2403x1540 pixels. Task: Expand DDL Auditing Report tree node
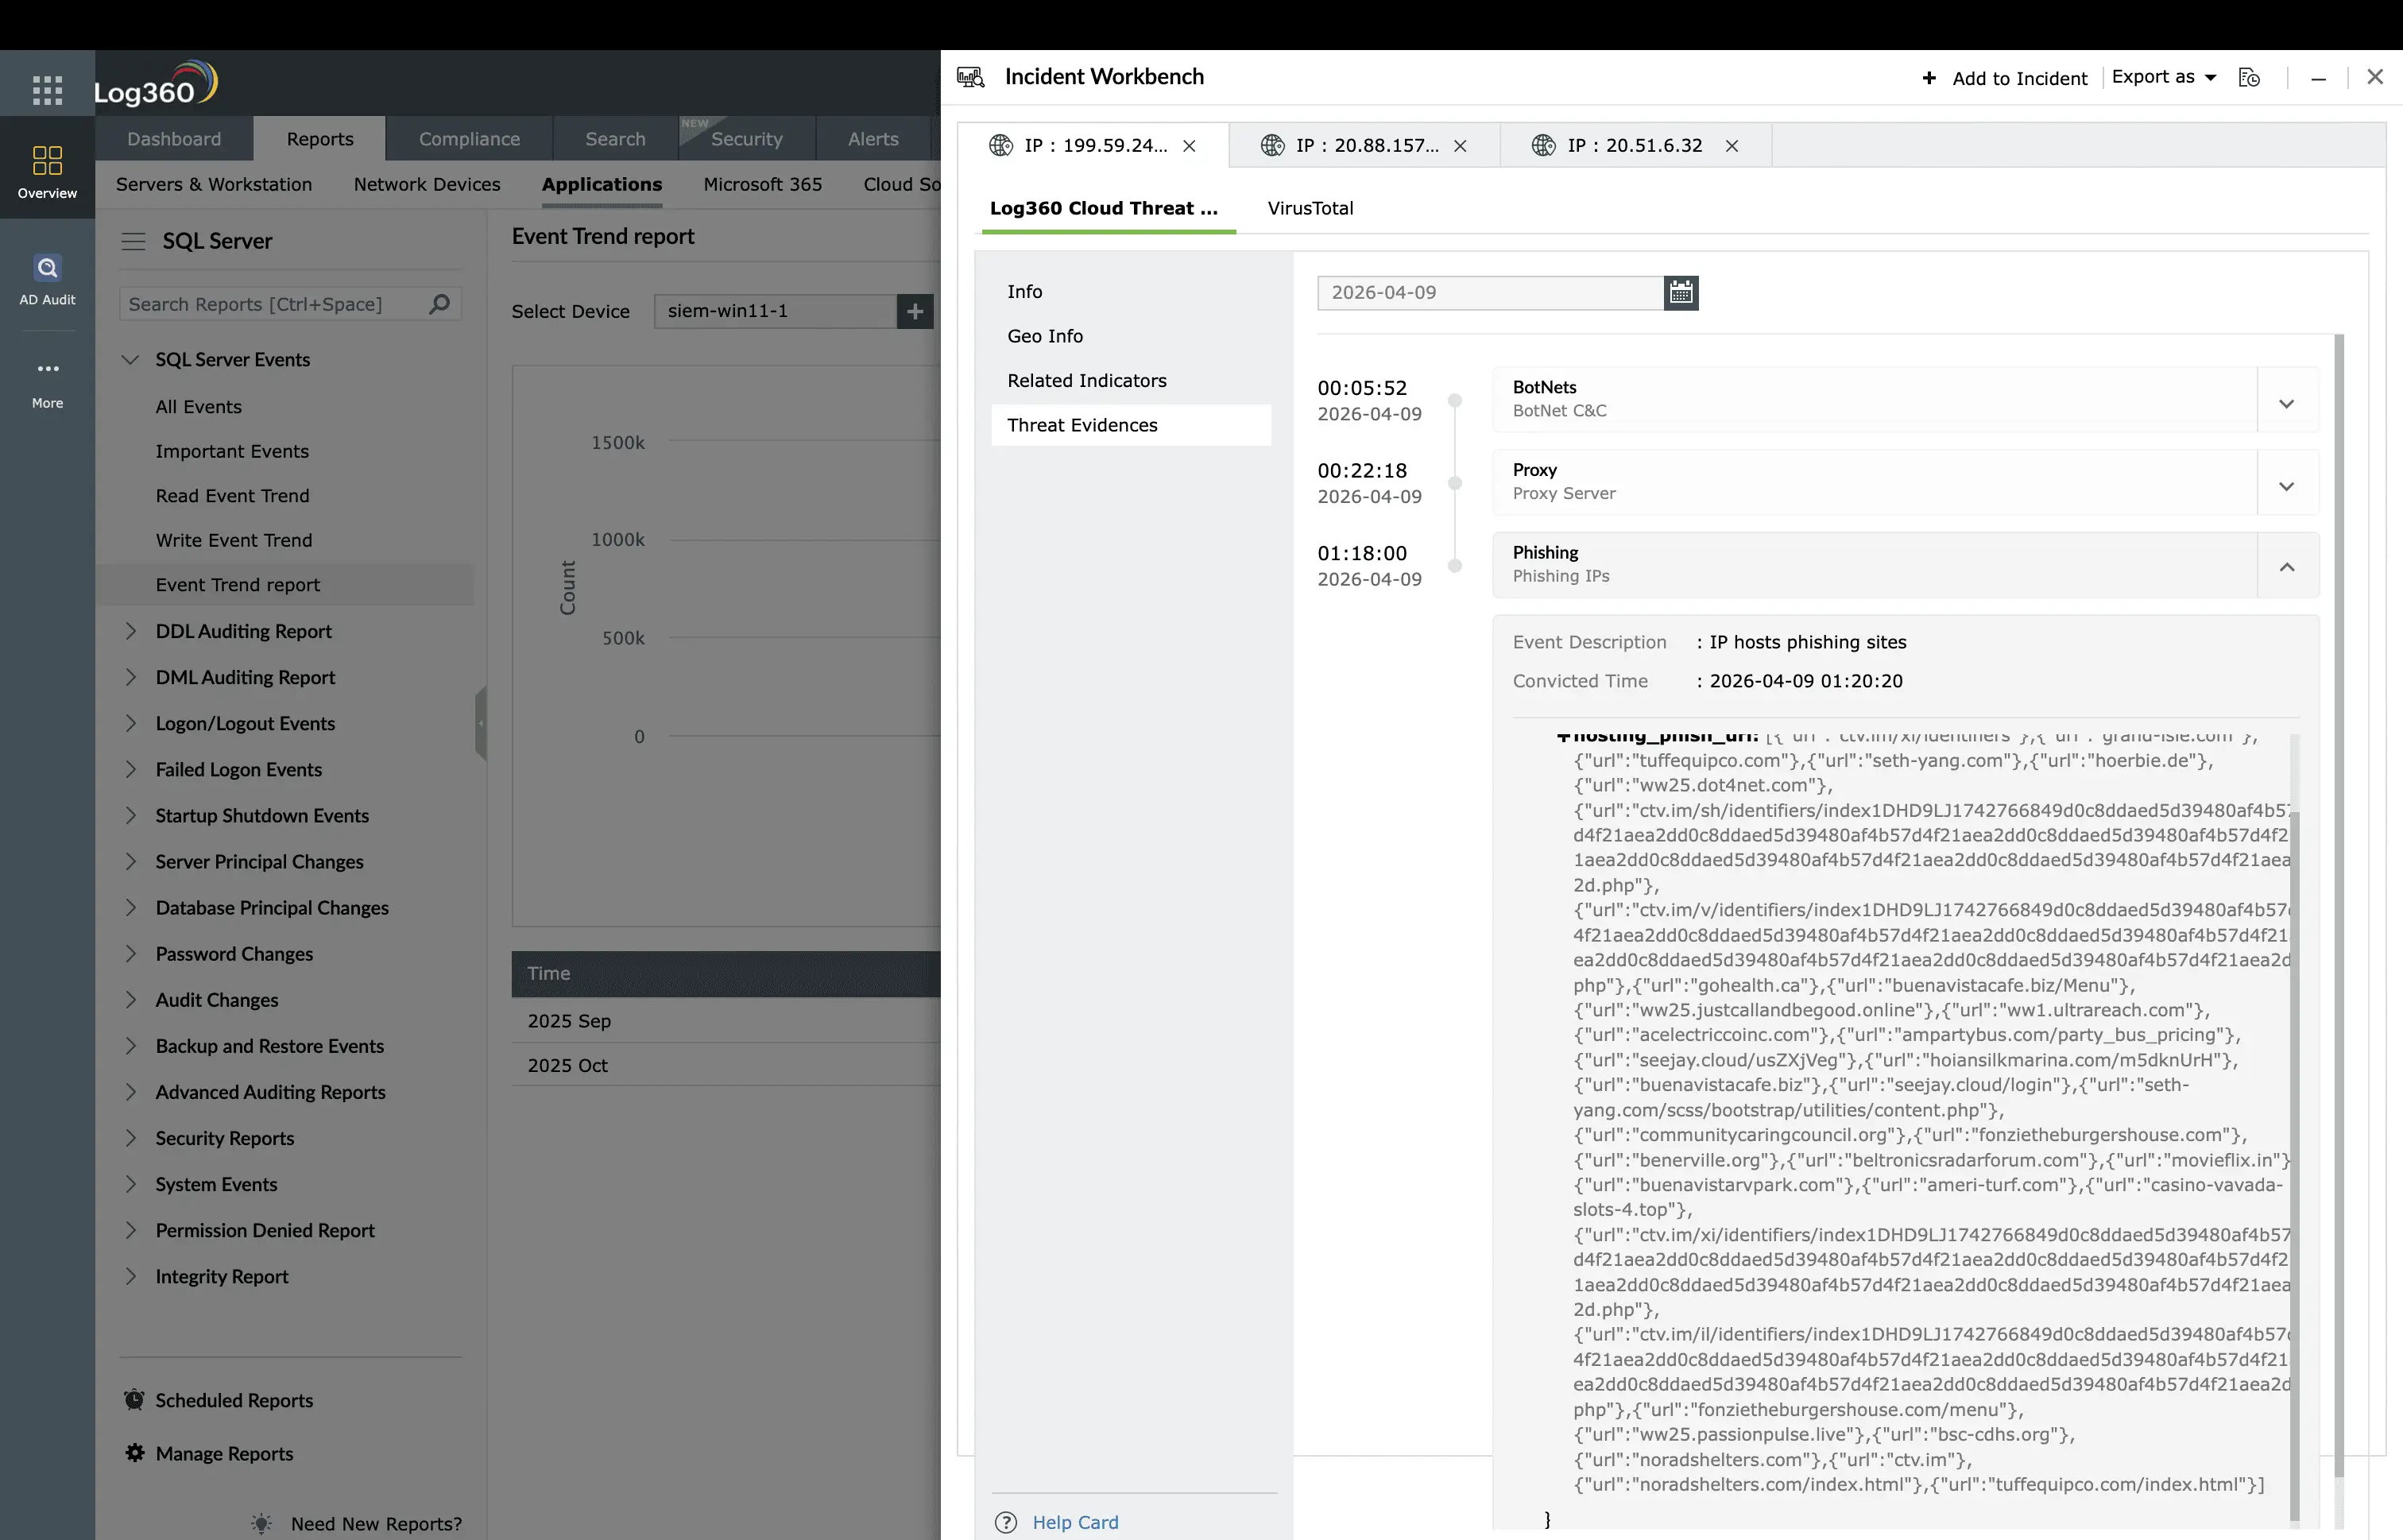click(131, 631)
